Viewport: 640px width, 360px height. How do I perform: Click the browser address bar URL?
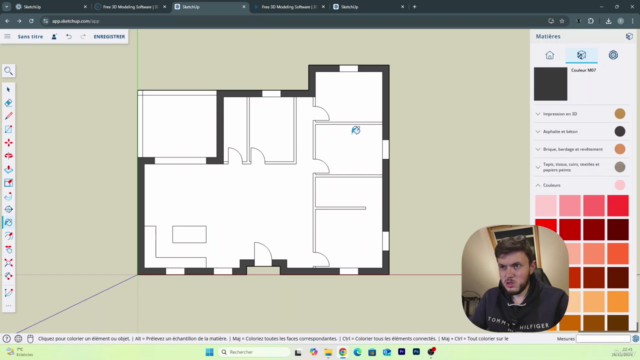[x=76, y=21]
